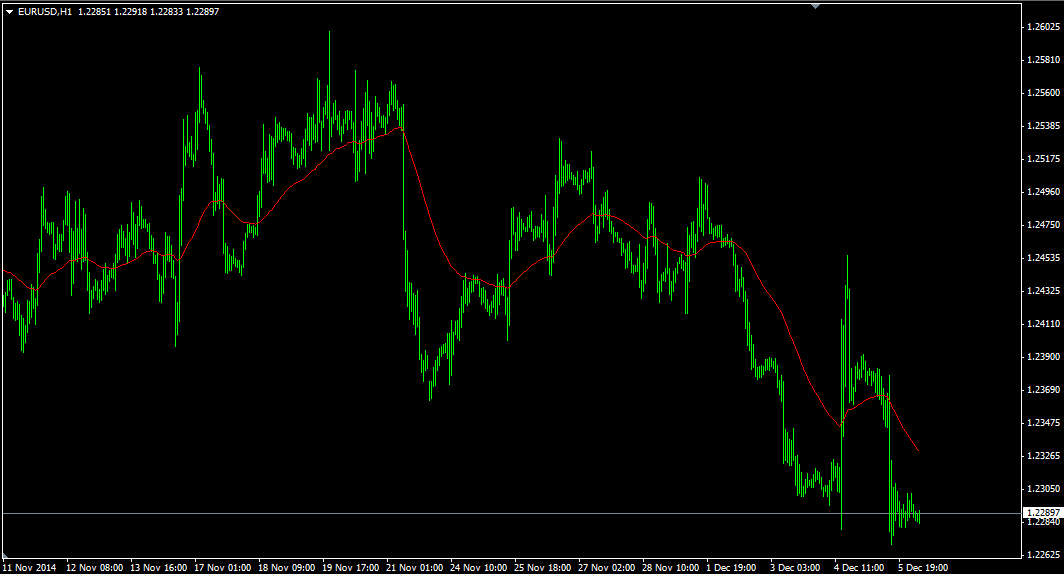Click the 1.24960 price scale label
The image size is (1064, 574).
[1044, 192]
